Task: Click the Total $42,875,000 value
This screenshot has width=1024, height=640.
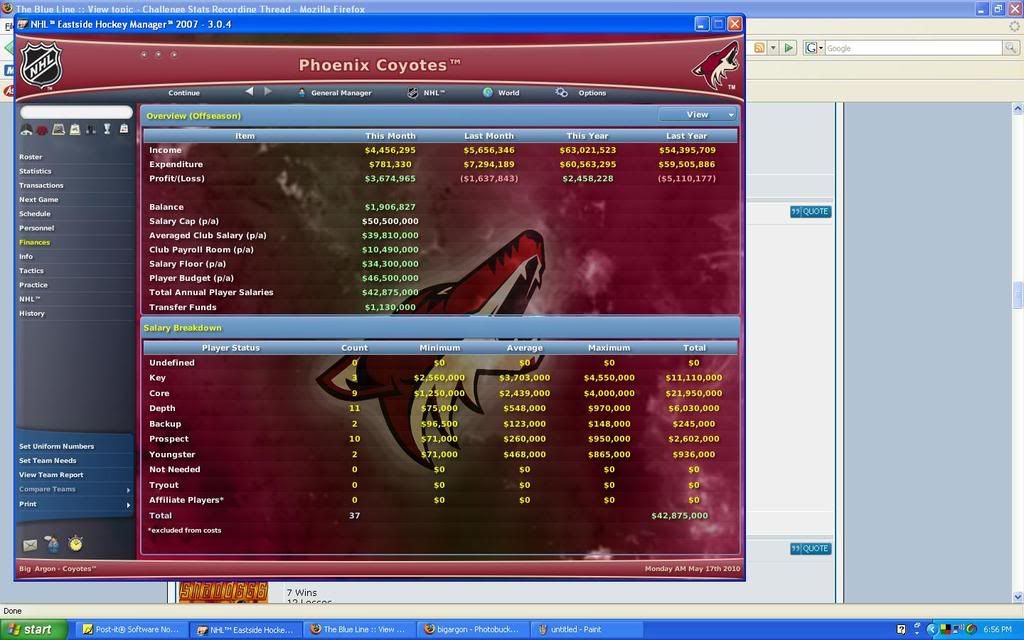Action: point(679,516)
